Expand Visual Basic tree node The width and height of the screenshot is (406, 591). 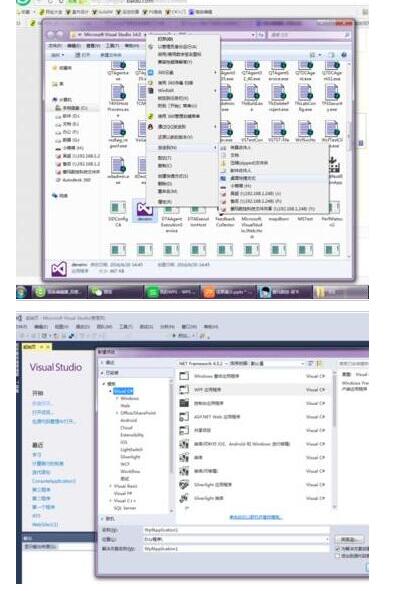point(111,486)
